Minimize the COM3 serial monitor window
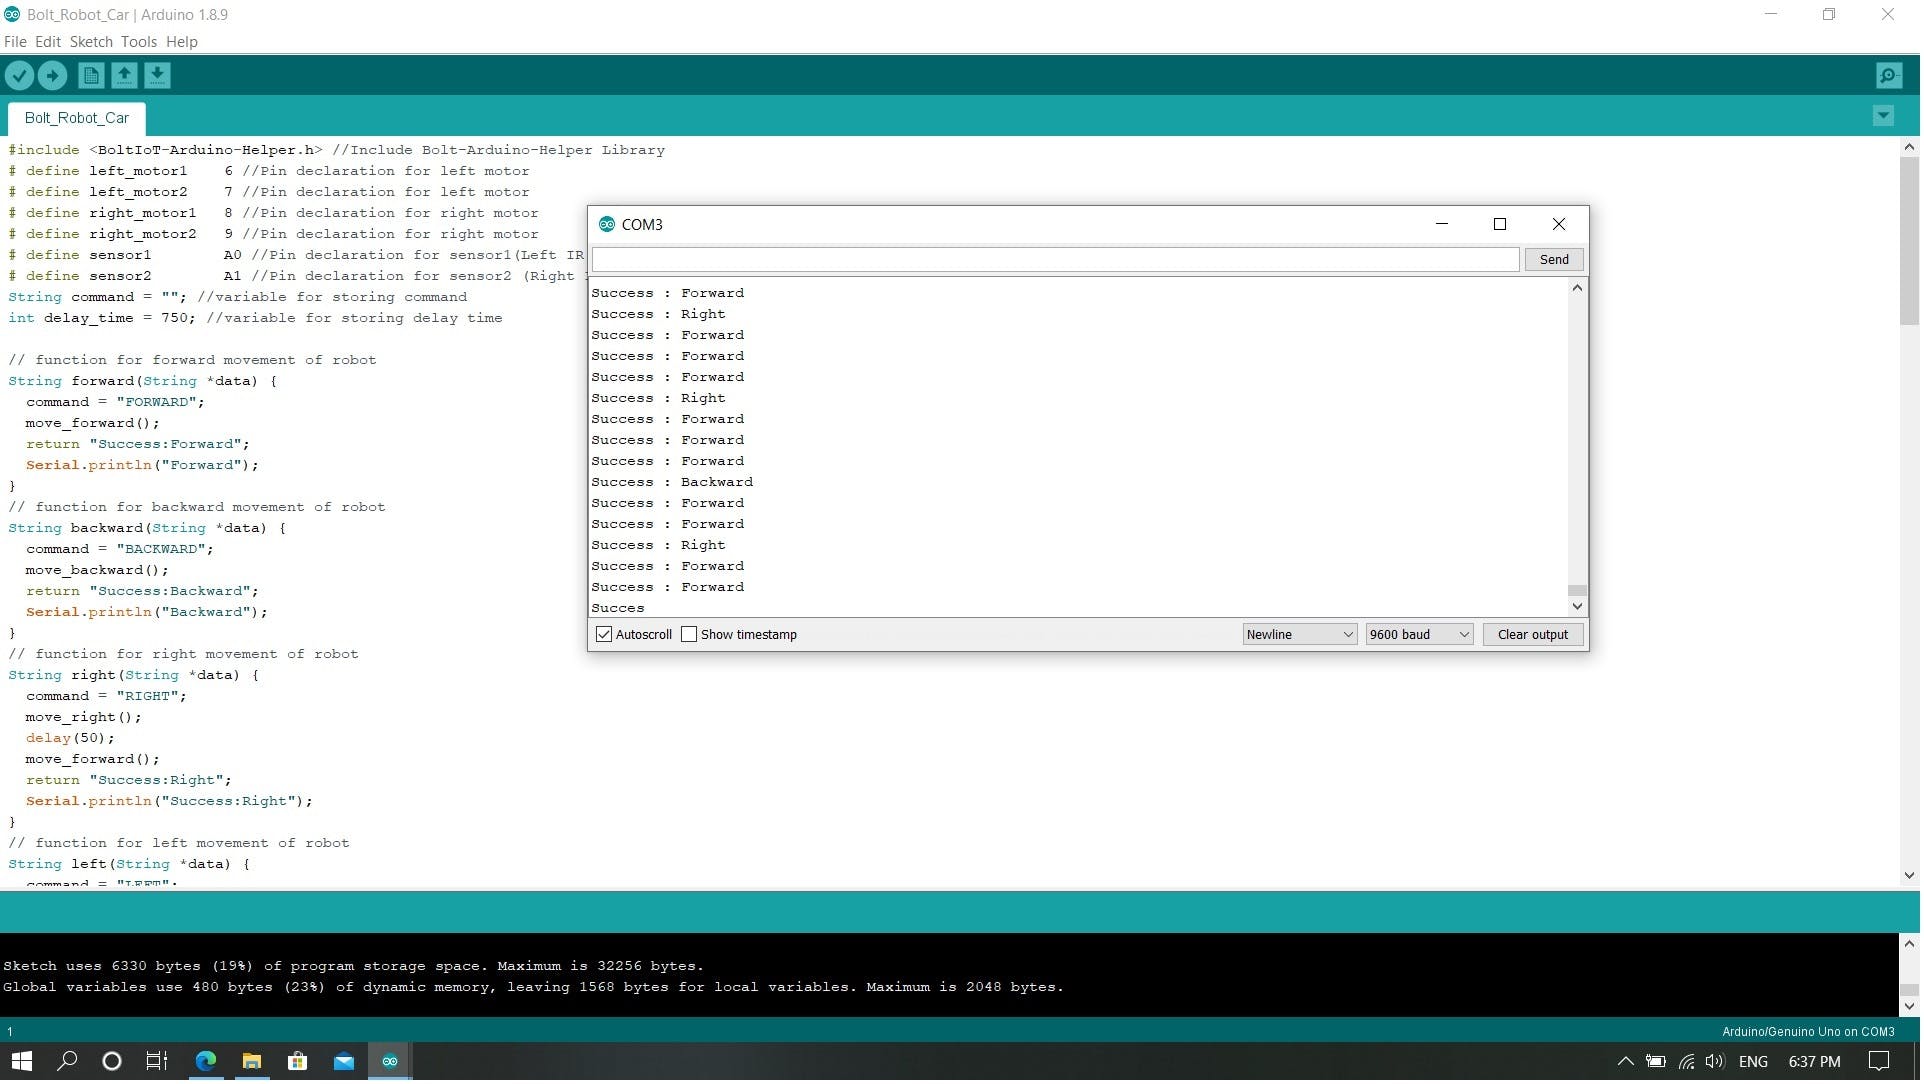 [x=1442, y=224]
